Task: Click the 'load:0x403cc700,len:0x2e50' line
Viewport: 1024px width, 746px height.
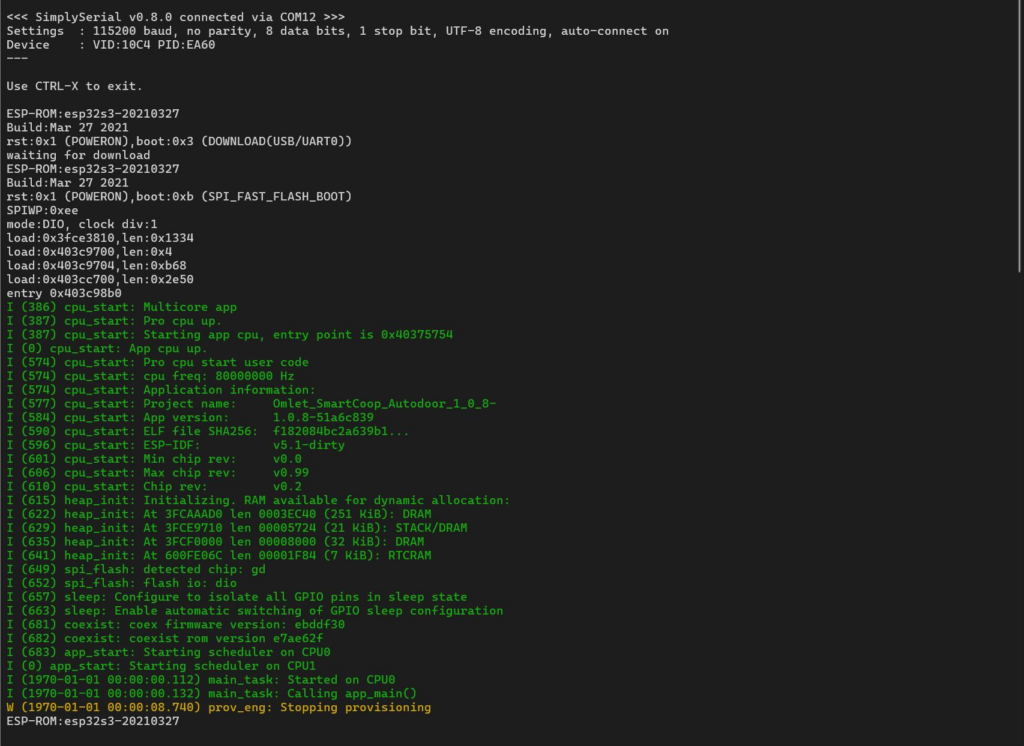Action: pyautogui.click(x=100, y=280)
